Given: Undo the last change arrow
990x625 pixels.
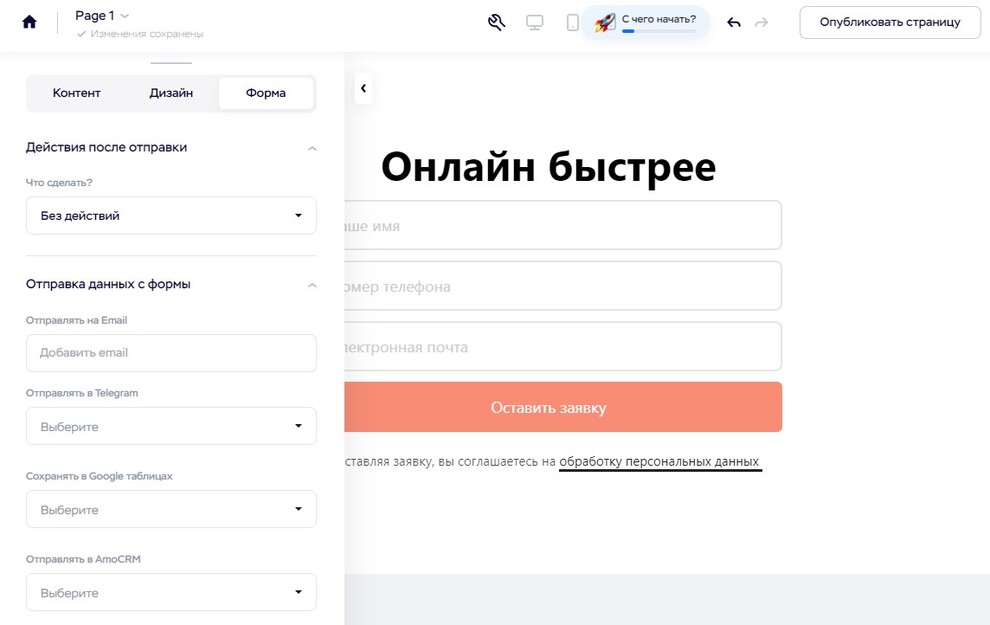Looking at the screenshot, I should point(734,23).
